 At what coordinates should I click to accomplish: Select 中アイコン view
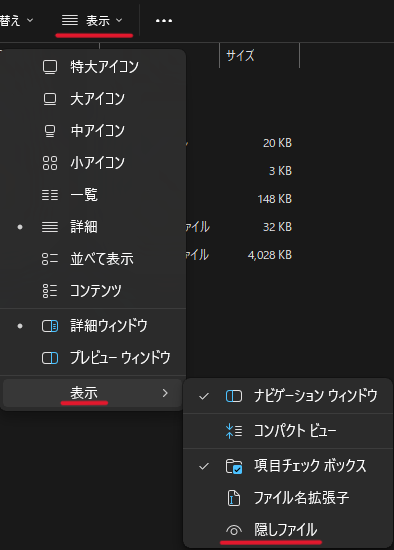point(93,130)
